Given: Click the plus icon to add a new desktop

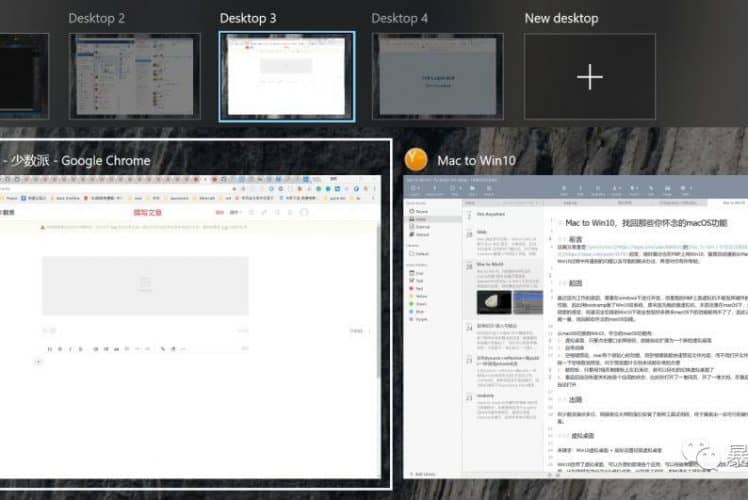Looking at the screenshot, I should pyautogui.click(x=590, y=76).
